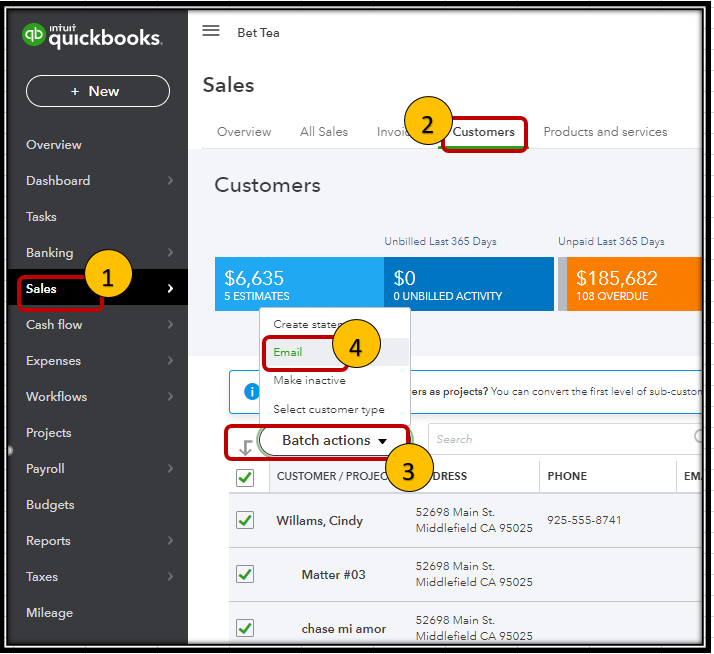Open the hamburger menu icon
The width and height of the screenshot is (714, 654).
[211, 31]
